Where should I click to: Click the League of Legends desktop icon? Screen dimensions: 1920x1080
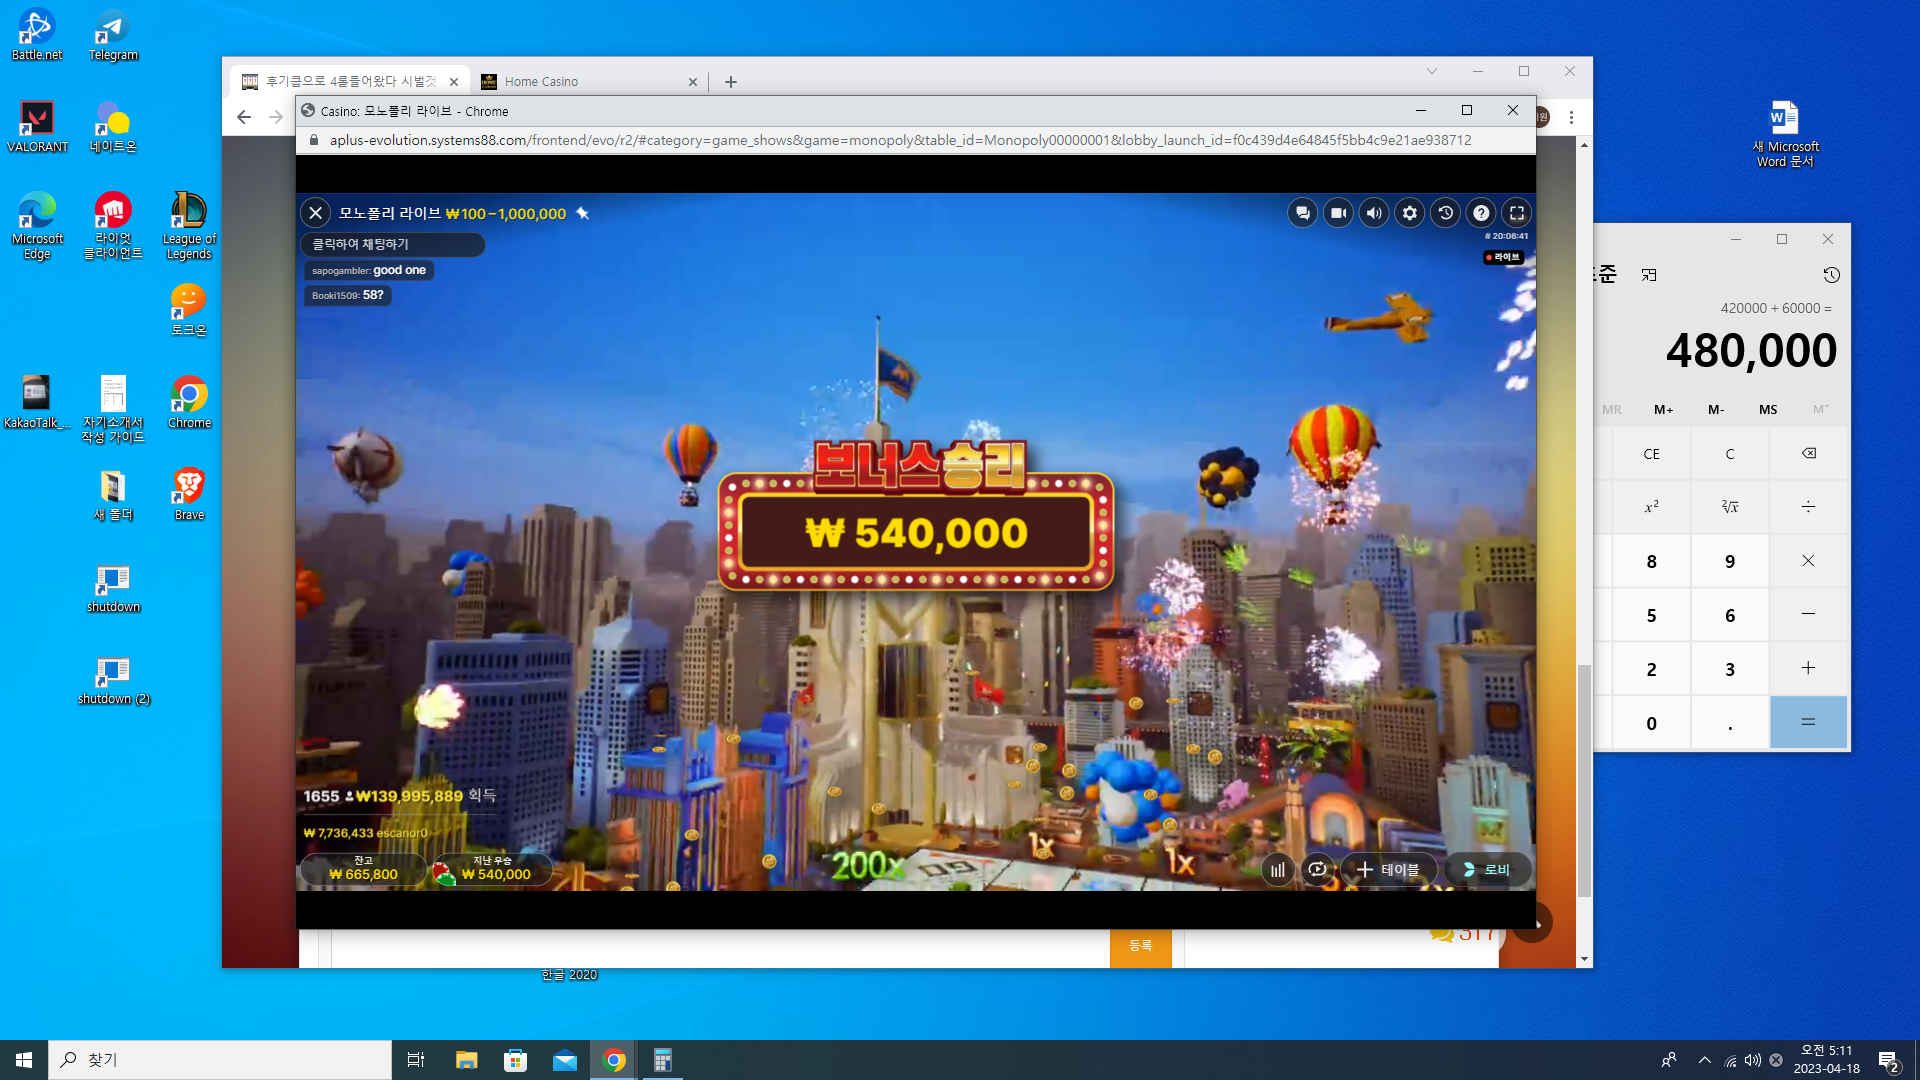click(189, 226)
